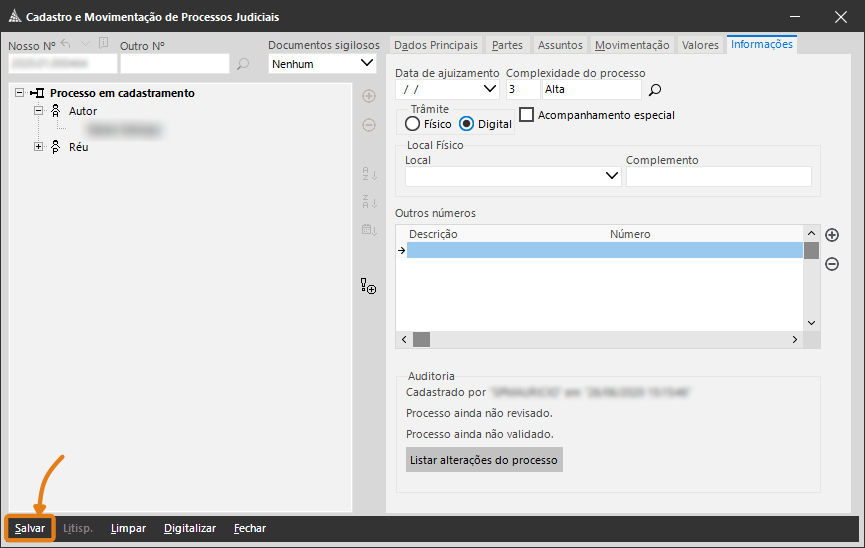Click the remove icon beside Outros números

pos(831,264)
